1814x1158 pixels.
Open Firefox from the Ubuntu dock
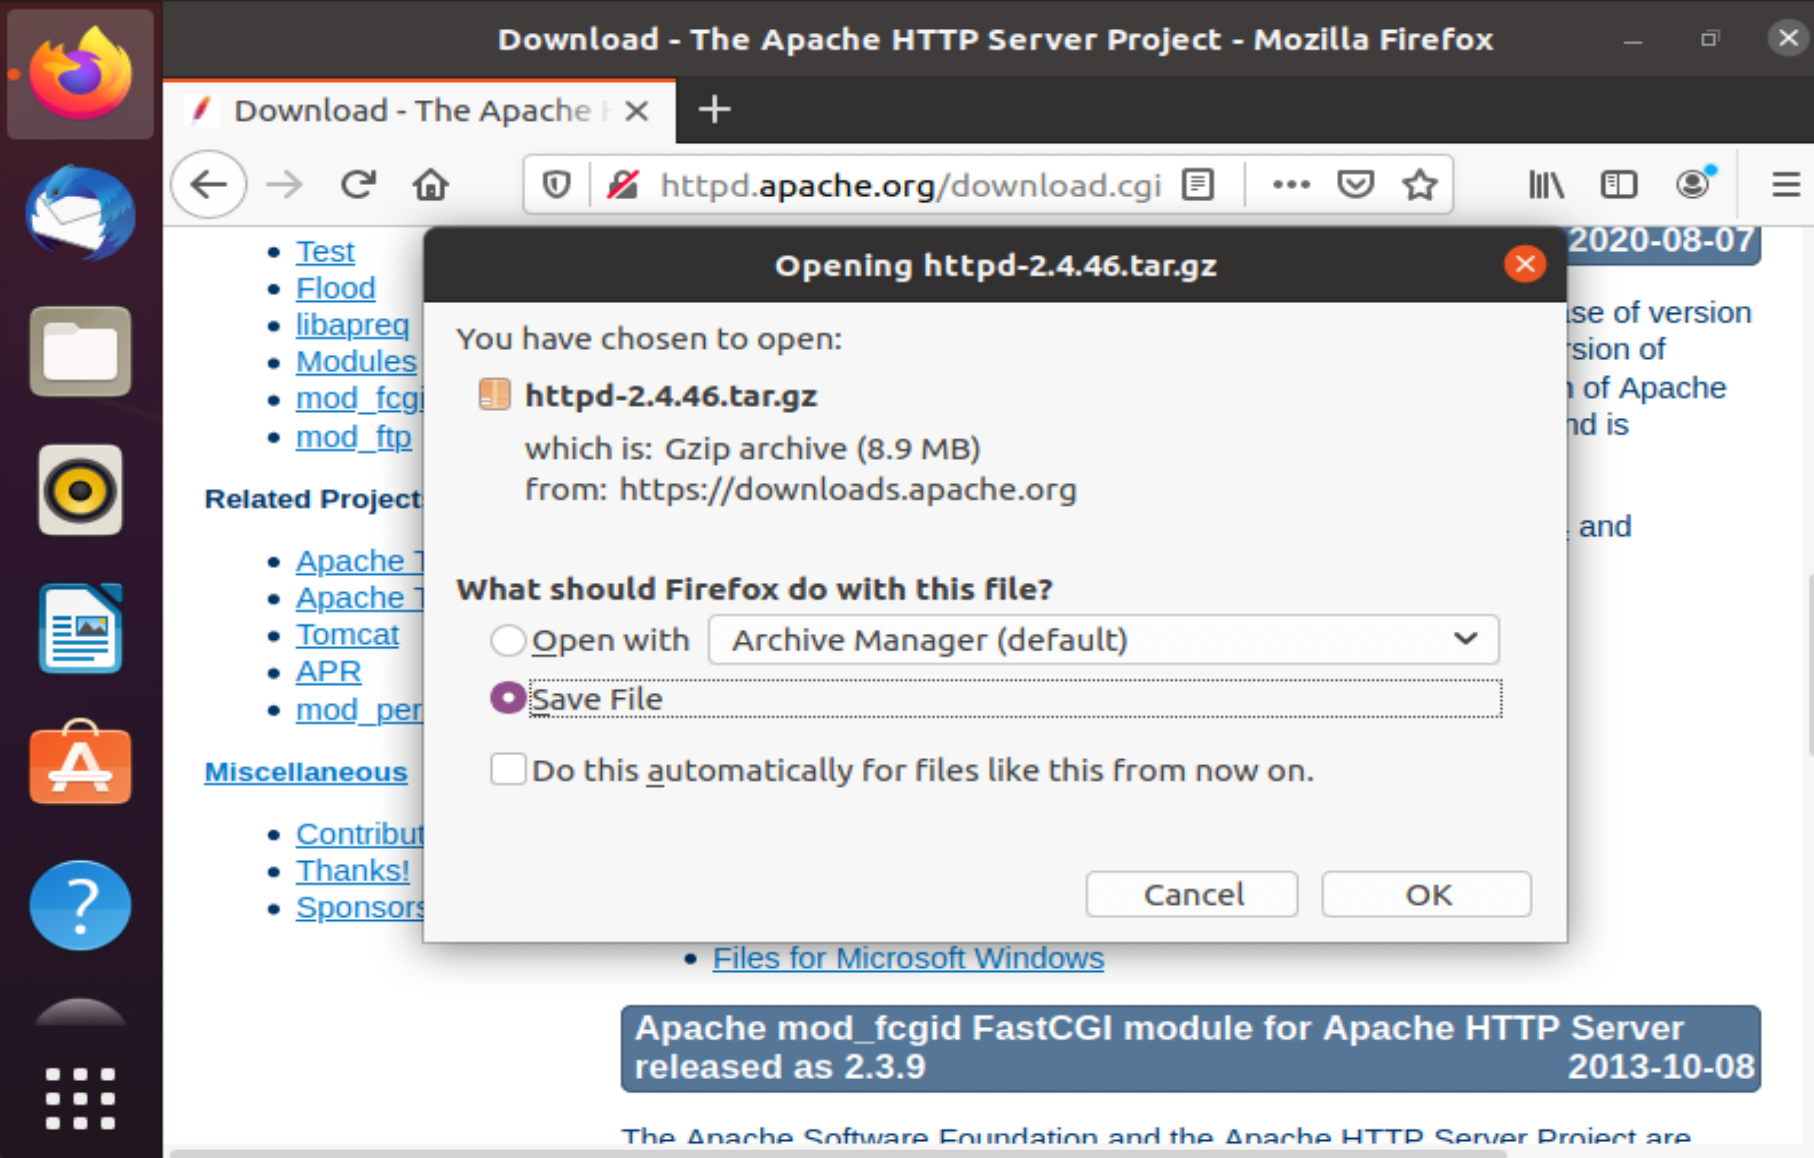click(x=80, y=74)
